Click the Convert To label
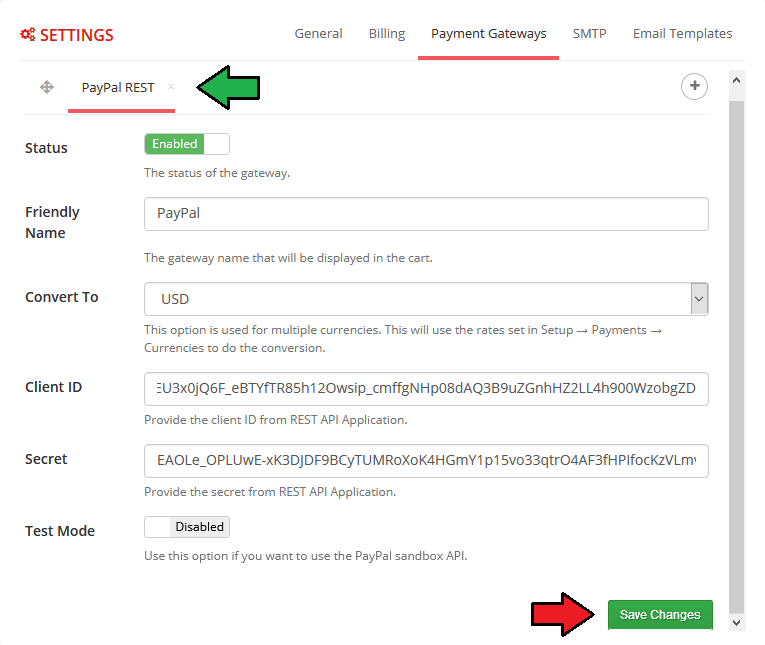 pyautogui.click(x=61, y=297)
